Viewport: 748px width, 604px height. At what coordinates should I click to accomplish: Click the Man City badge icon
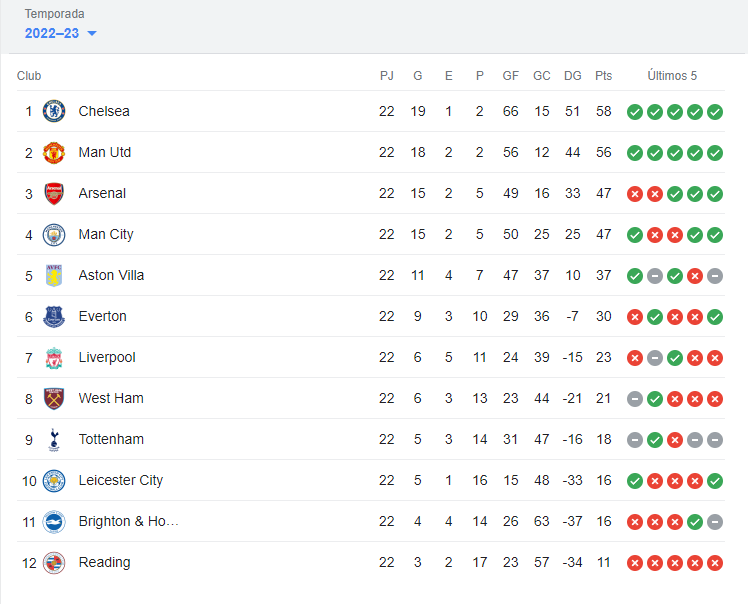[x=54, y=234]
